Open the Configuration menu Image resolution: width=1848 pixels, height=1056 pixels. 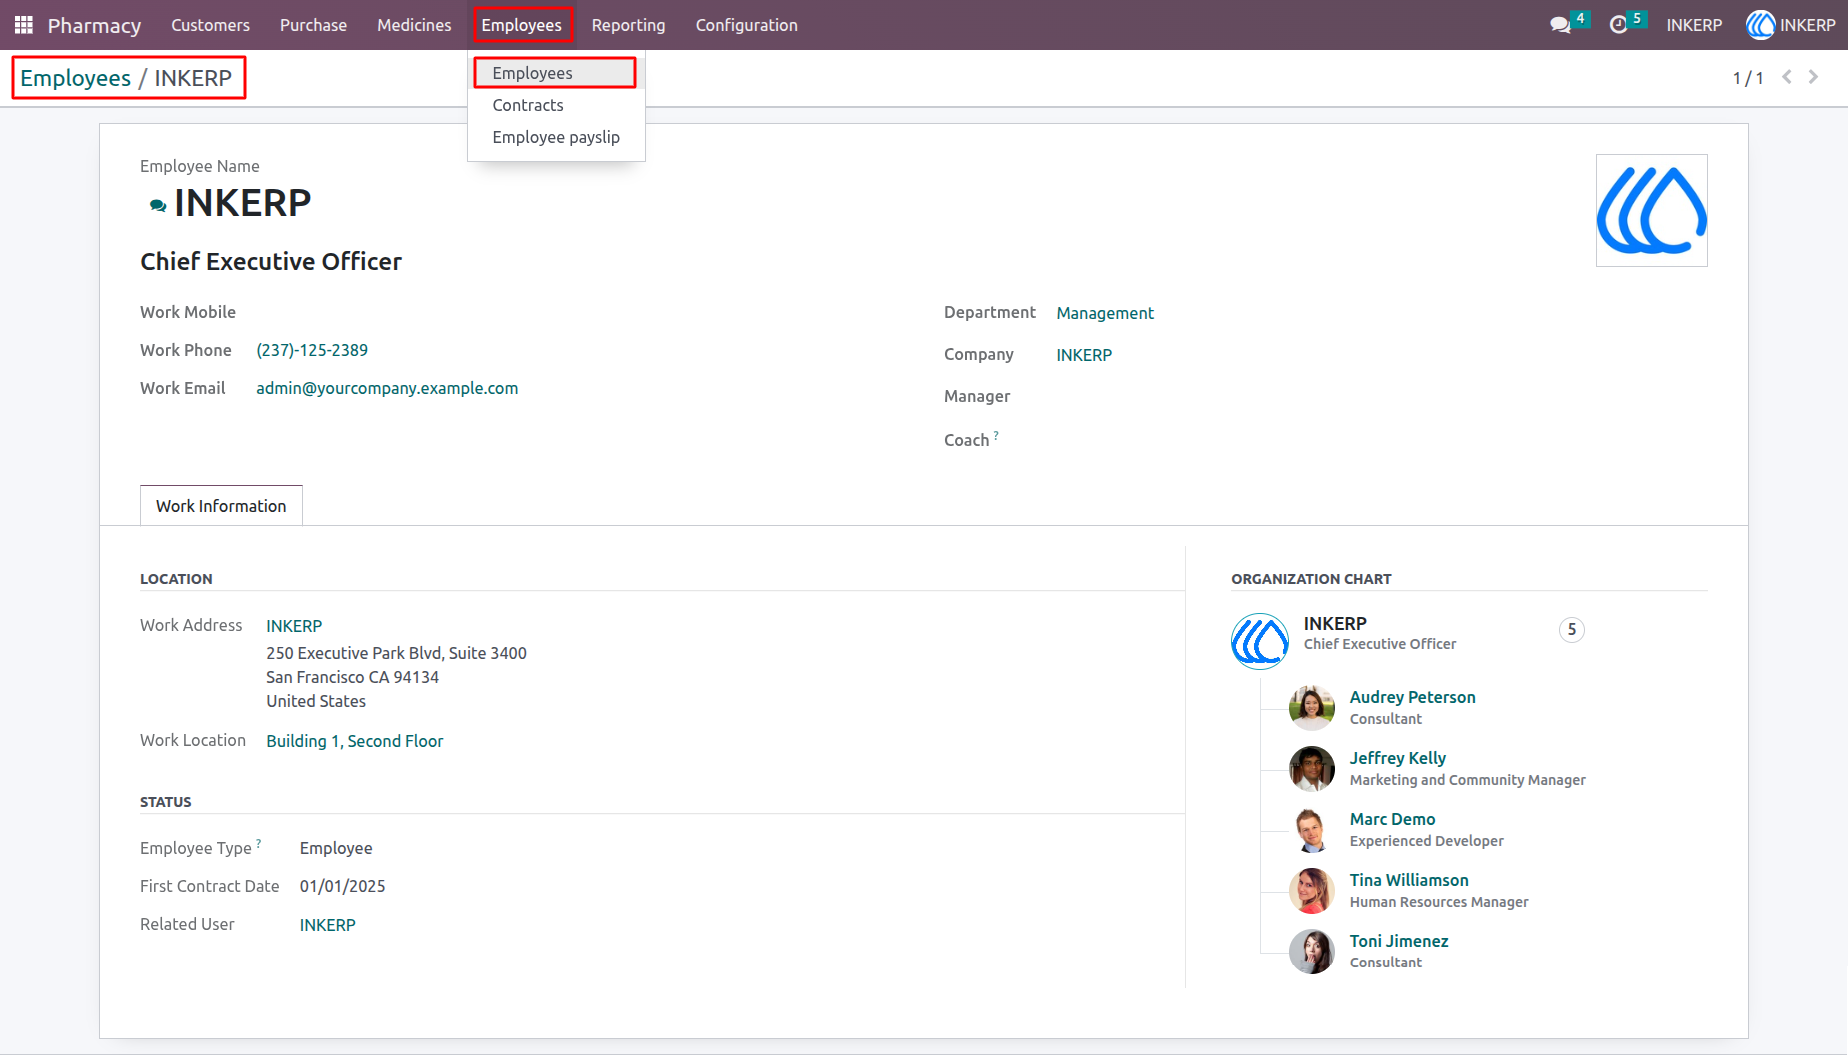[746, 25]
